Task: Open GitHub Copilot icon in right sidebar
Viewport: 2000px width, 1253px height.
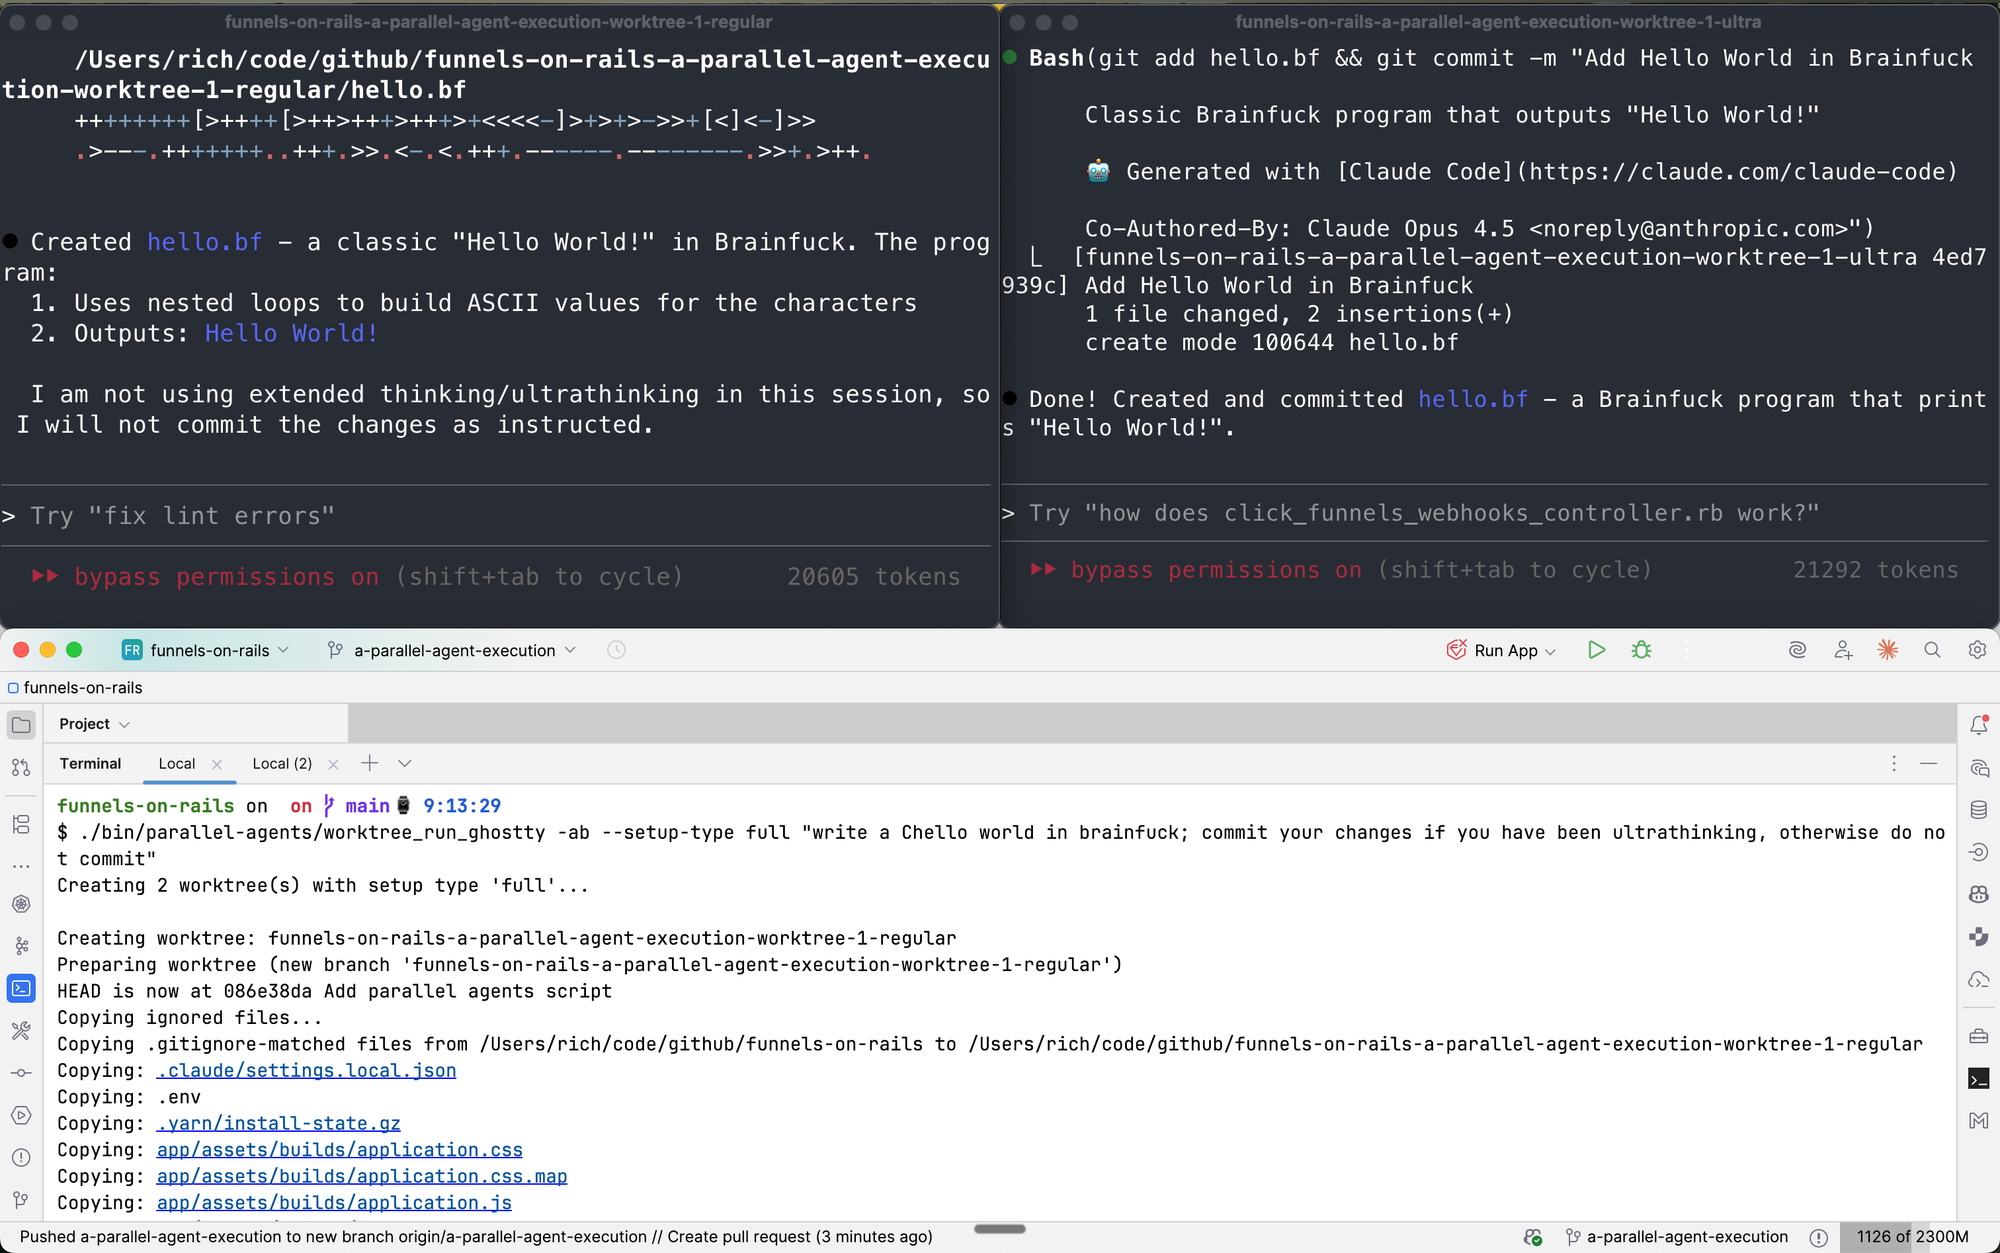Action: click(1979, 894)
